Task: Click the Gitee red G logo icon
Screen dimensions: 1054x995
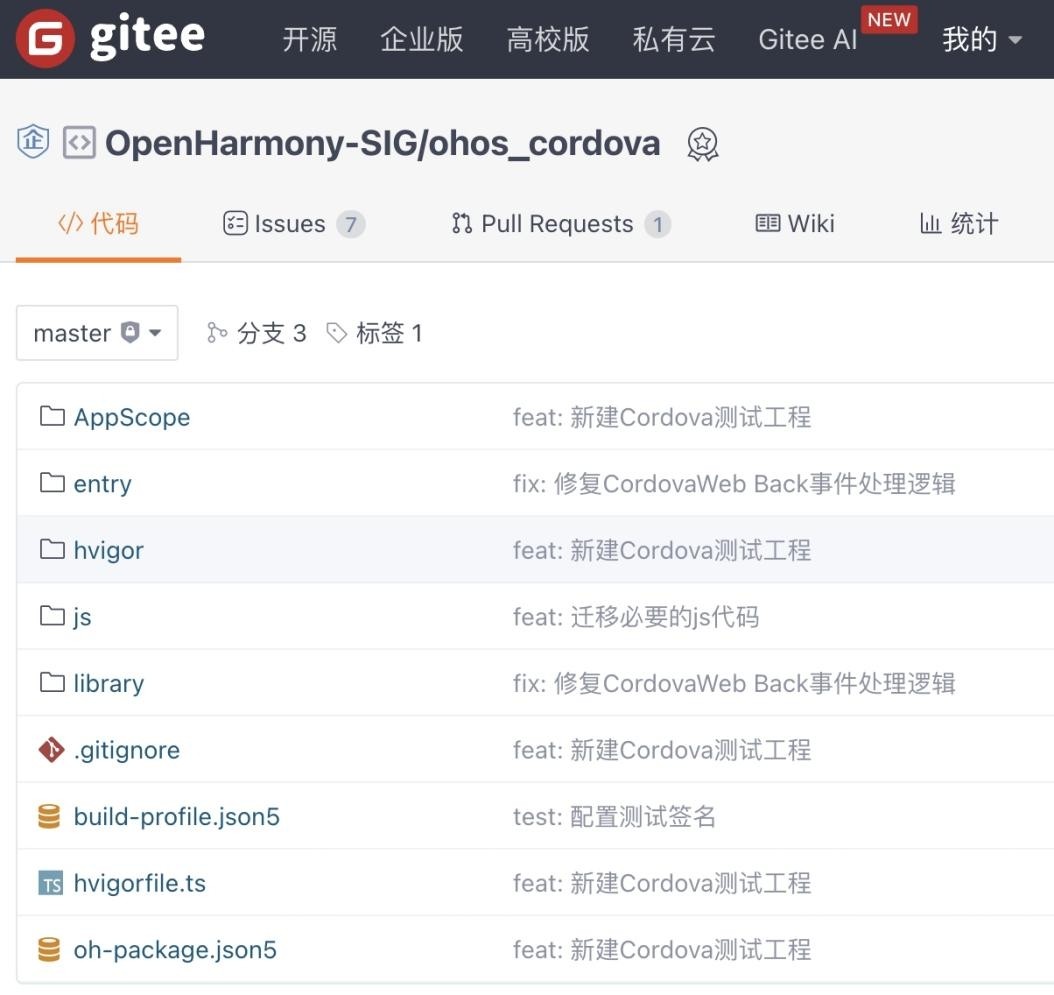Action: pyautogui.click(x=45, y=38)
